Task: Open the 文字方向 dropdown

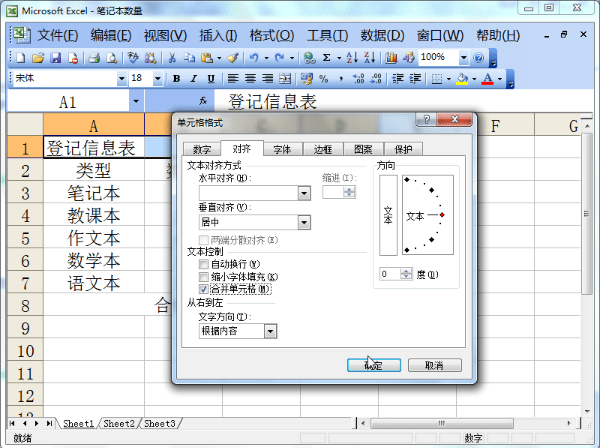Action: click(270, 330)
